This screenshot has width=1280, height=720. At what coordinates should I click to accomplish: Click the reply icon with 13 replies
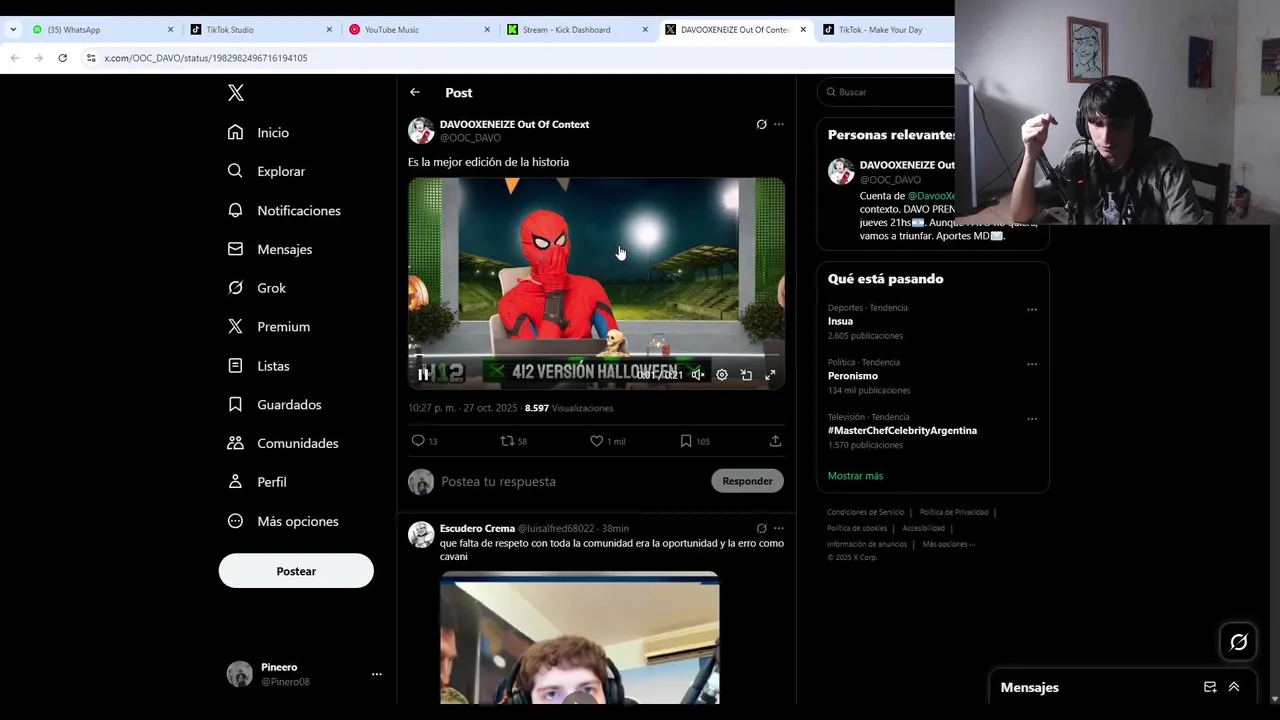pyautogui.click(x=418, y=441)
